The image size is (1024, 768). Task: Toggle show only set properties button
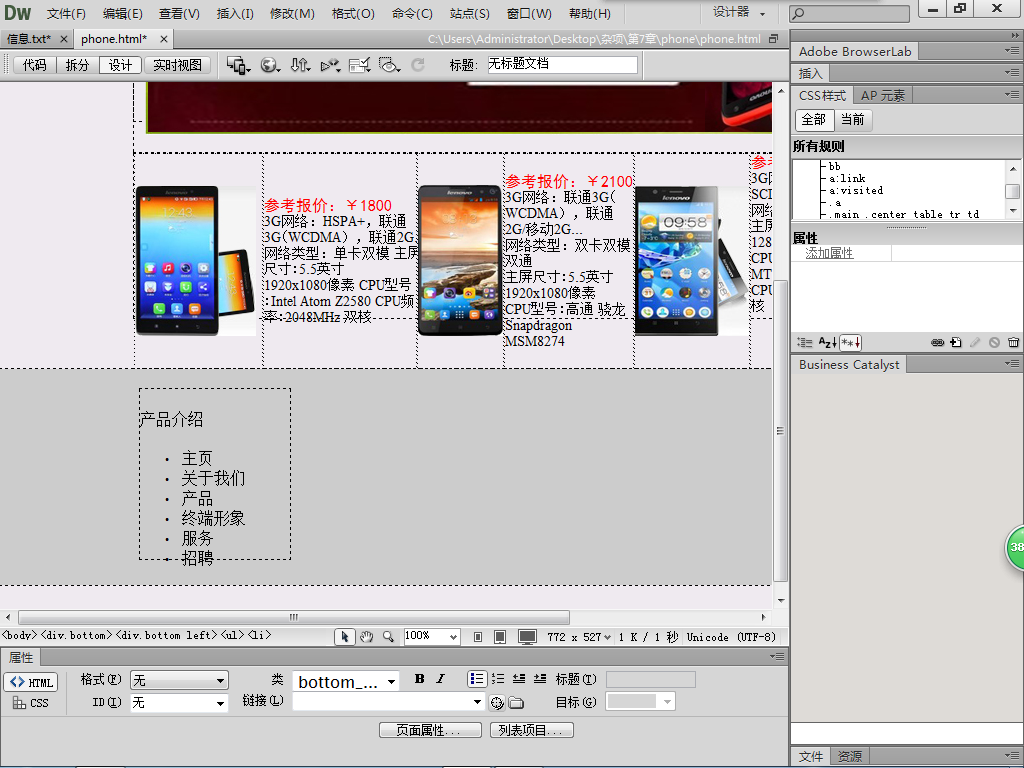pyautogui.click(x=850, y=342)
